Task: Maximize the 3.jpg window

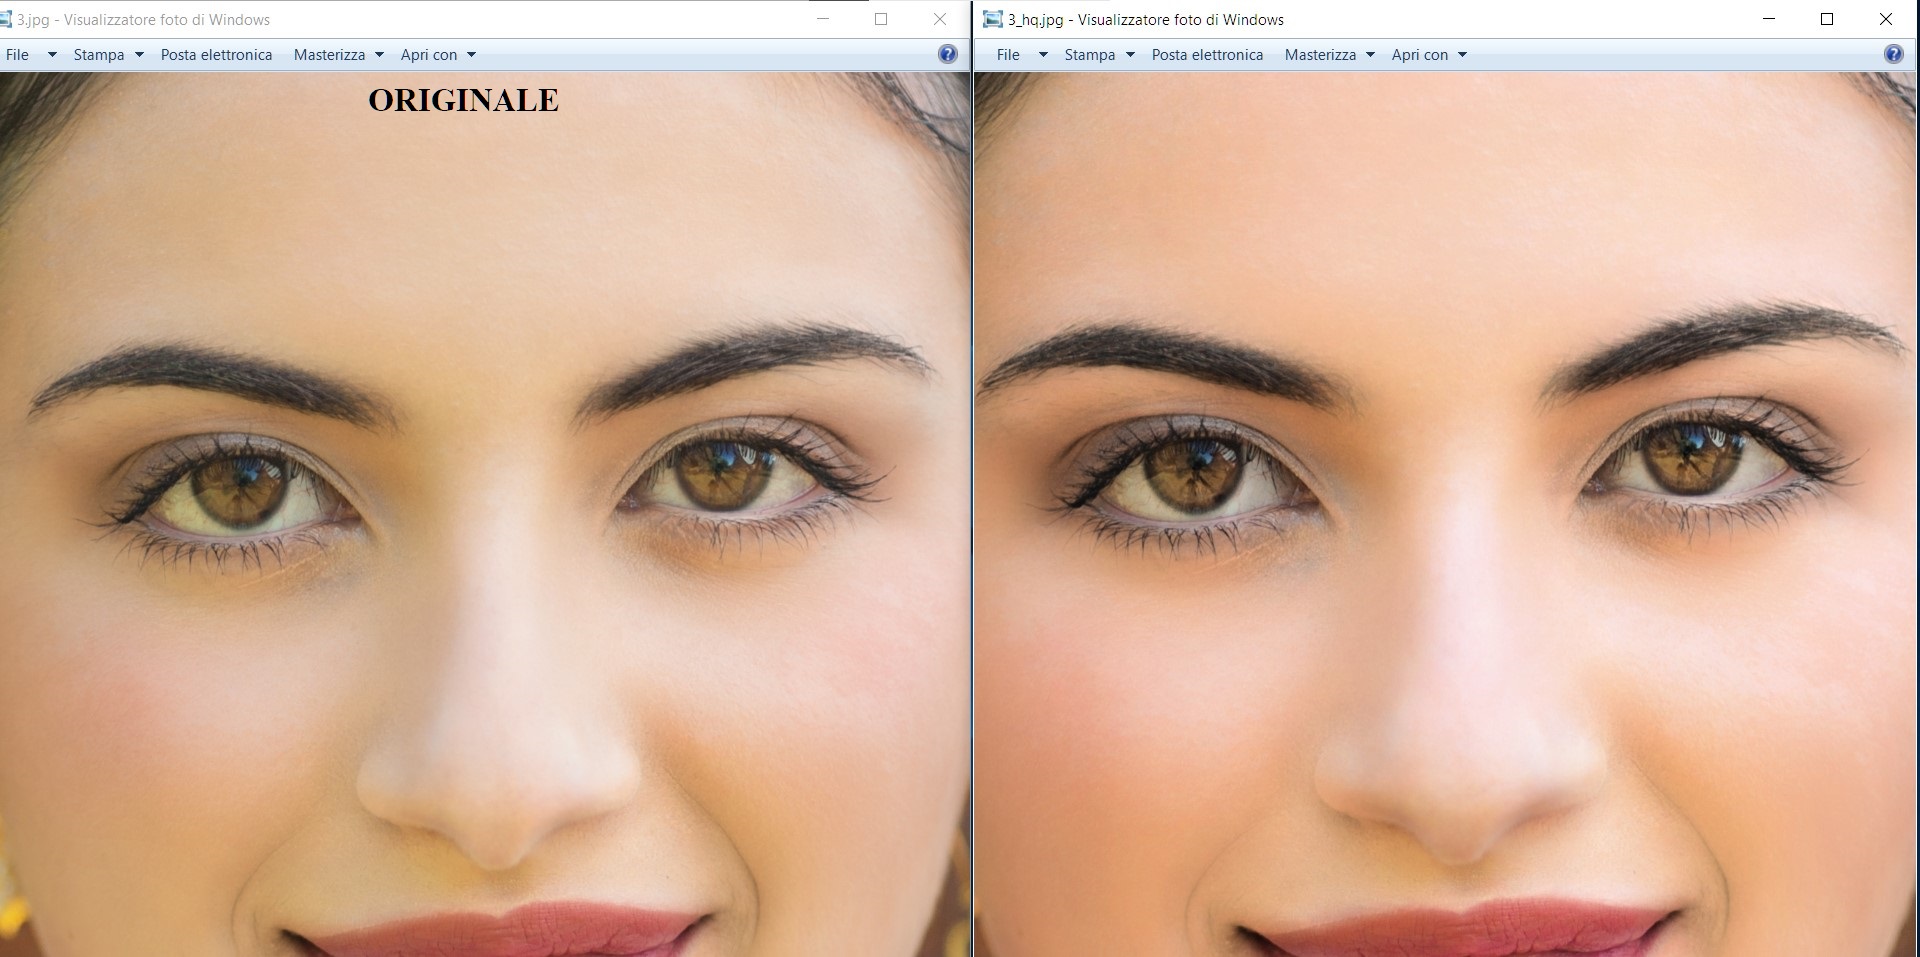Action: (881, 19)
